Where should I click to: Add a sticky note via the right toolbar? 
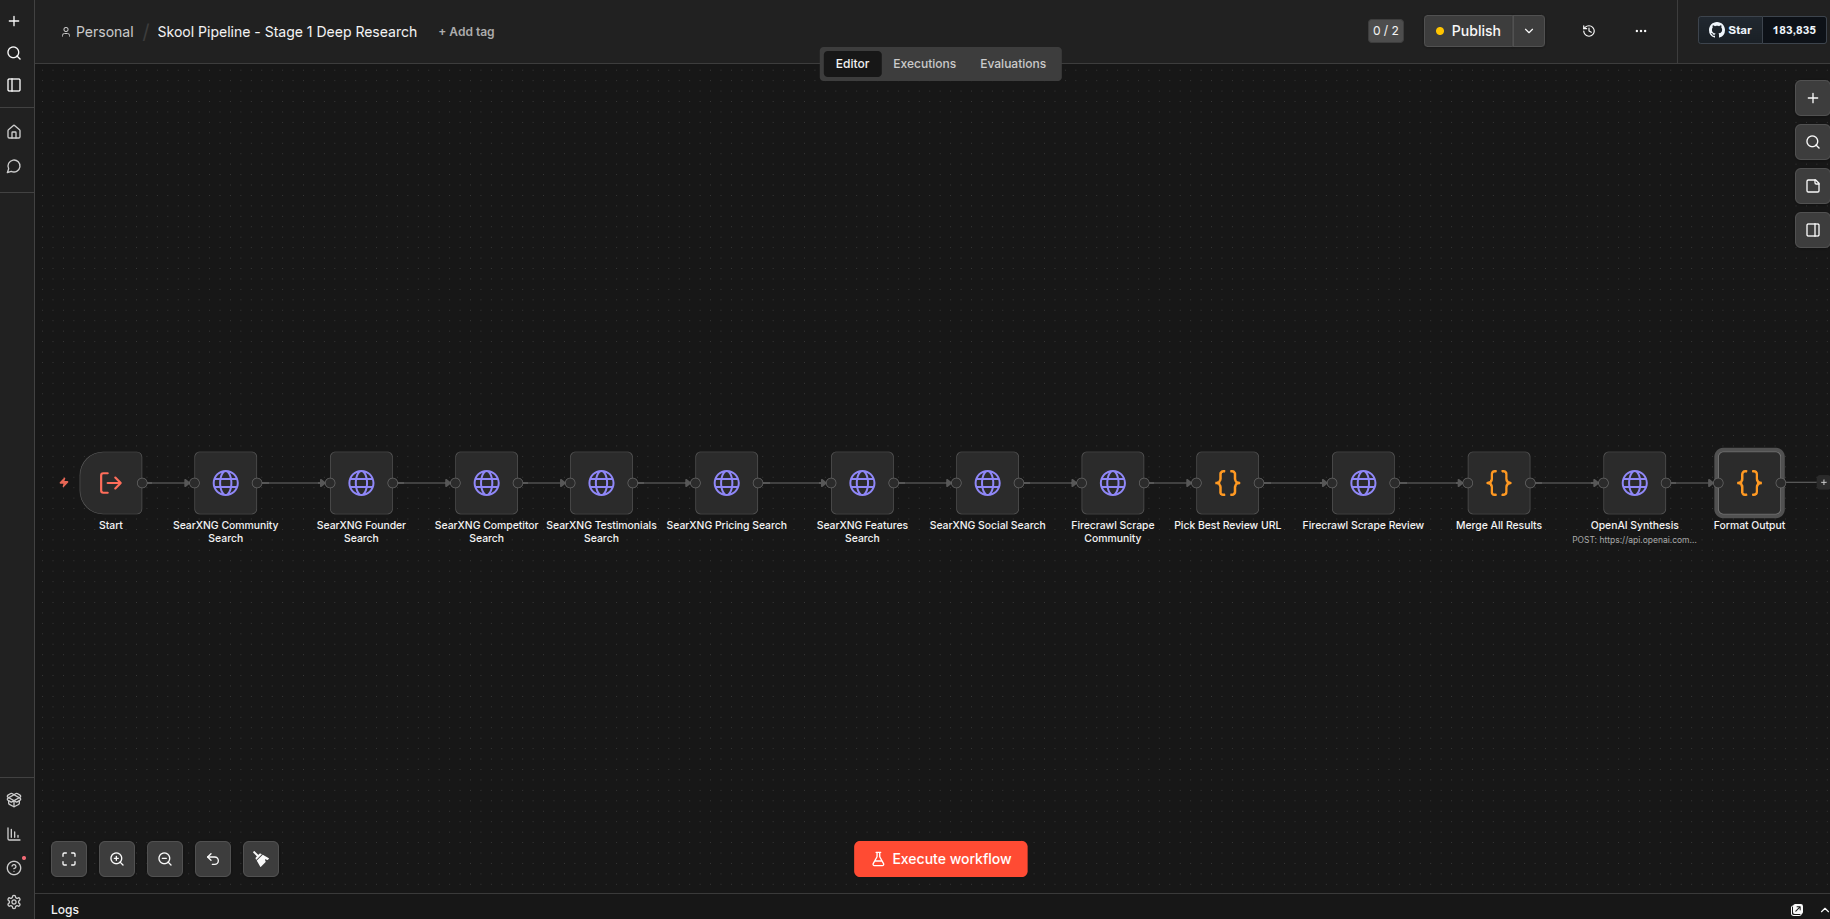point(1811,186)
